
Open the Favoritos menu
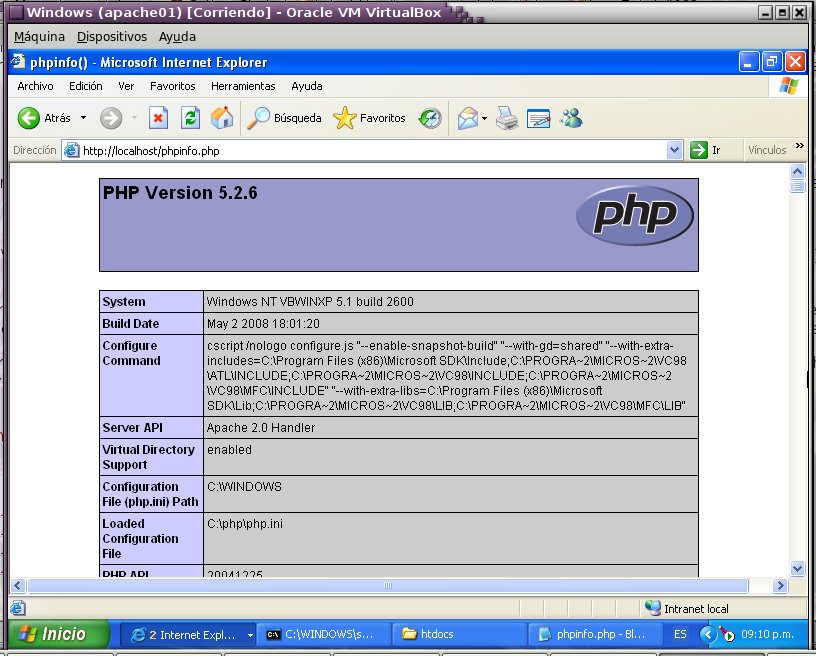coord(173,86)
